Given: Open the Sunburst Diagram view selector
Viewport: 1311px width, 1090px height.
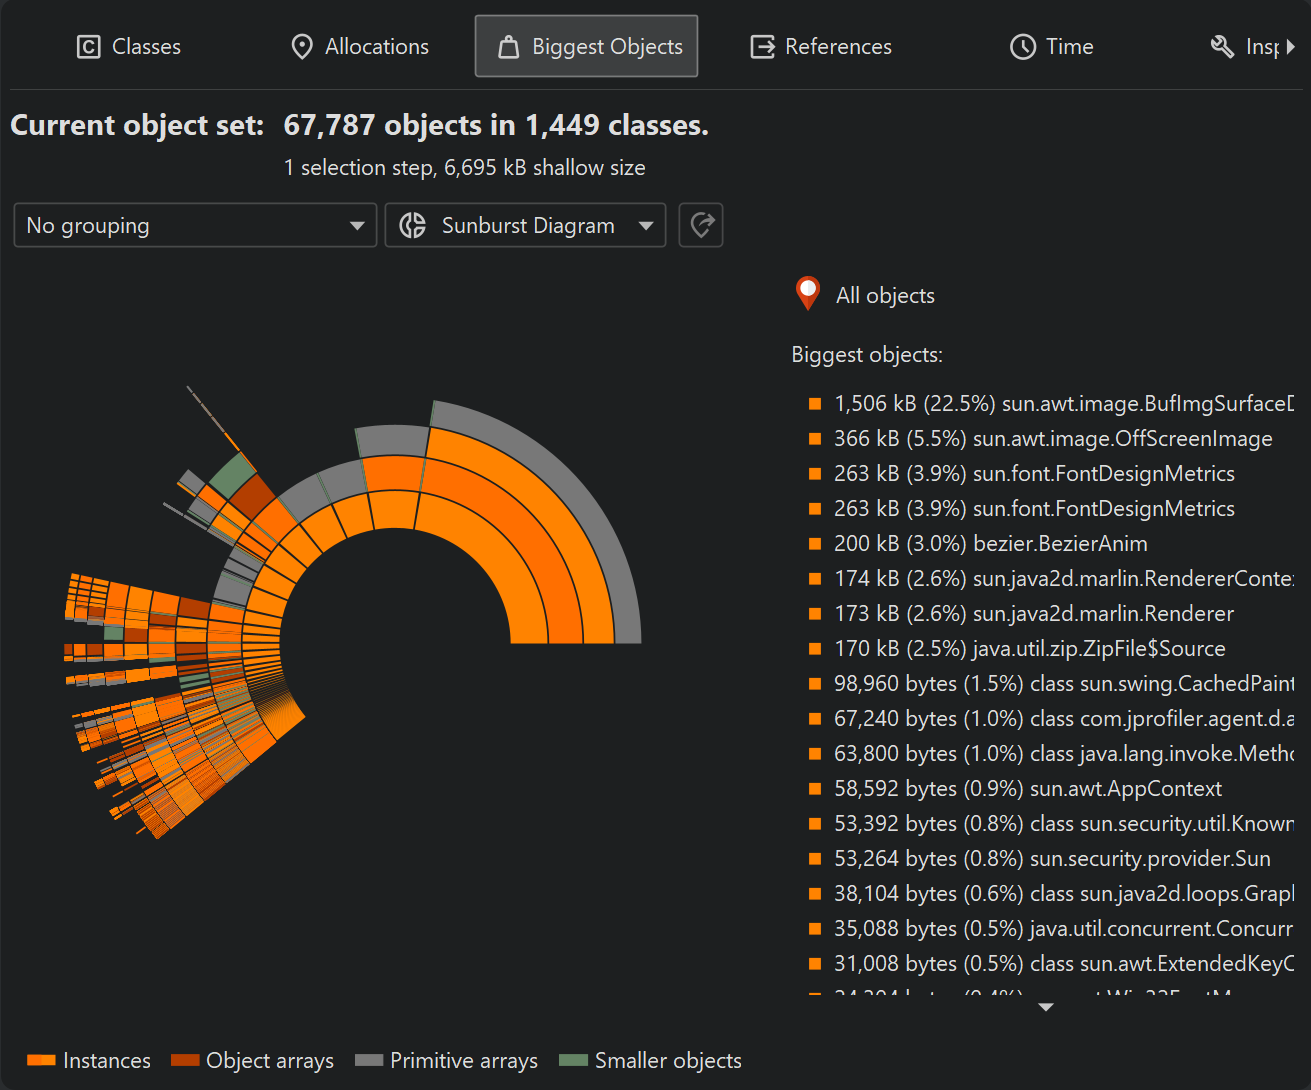Looking at the screenshot, I should click(525, 226).
